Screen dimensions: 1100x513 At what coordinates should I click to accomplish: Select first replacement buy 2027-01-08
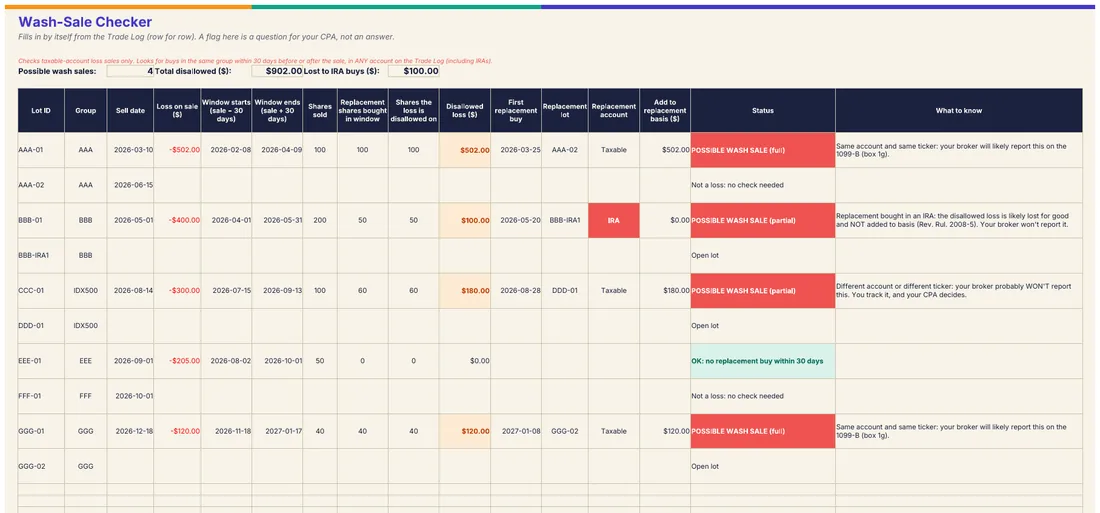coord(516,431)
